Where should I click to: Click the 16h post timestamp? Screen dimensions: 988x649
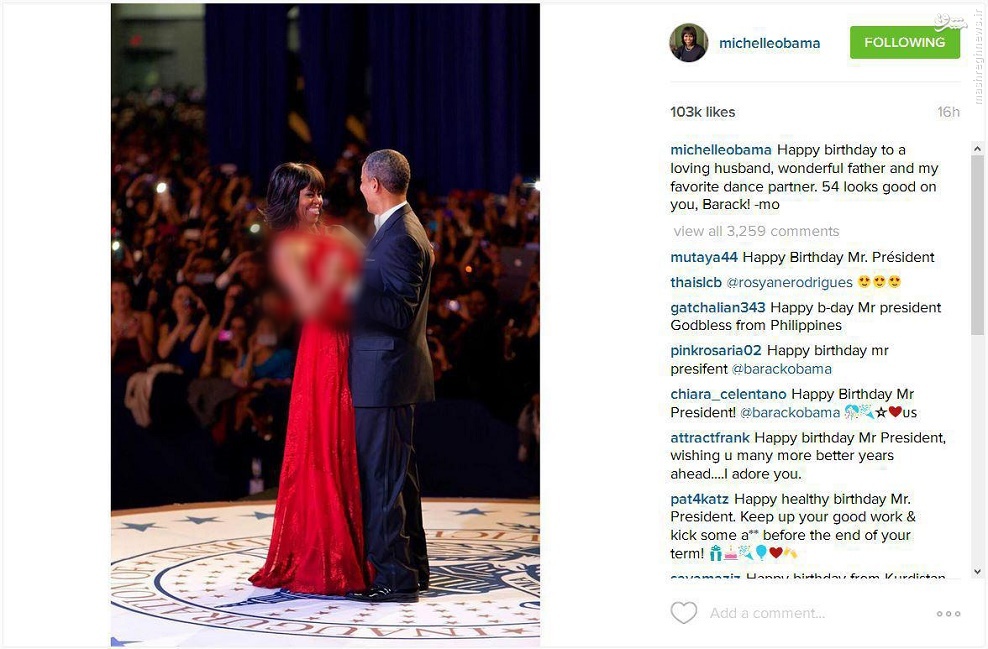948,112
